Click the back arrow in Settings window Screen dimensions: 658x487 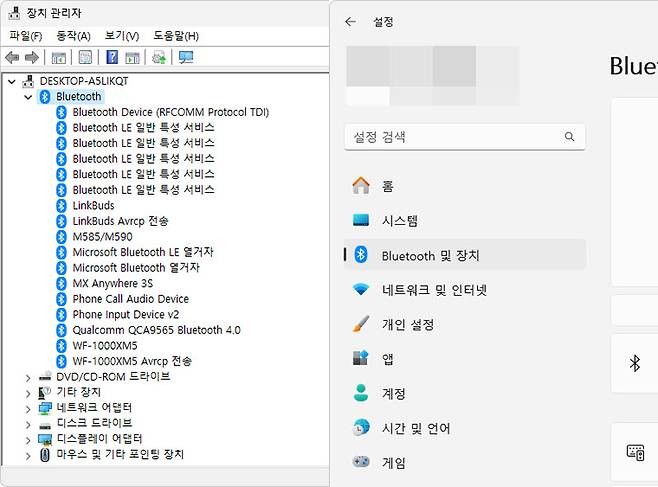pos(350,21)
